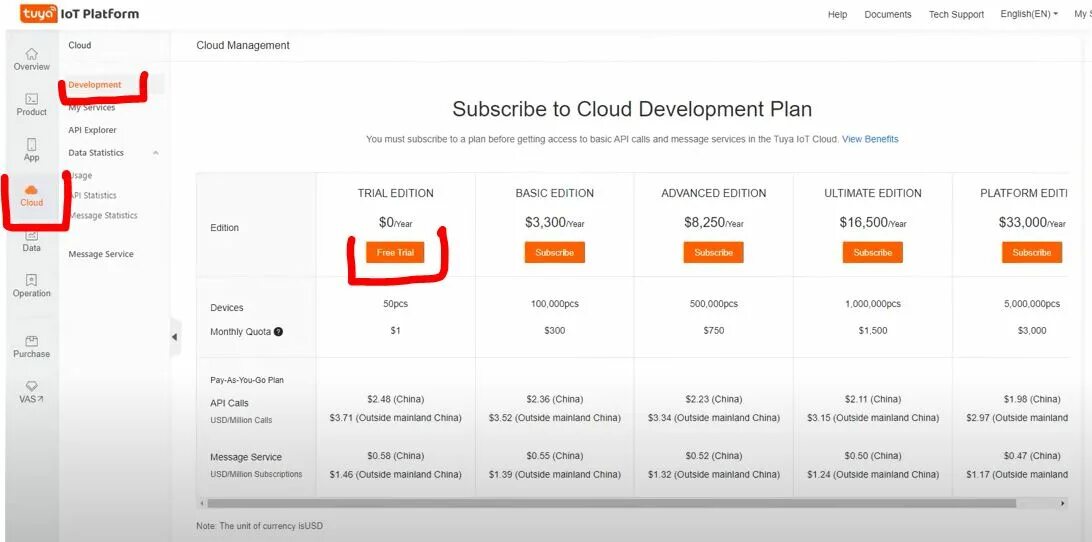This screenshot has width=1092, height=542.
Task: Click the 1,000,000pcs devices value
Action: (x=873, y=304)
